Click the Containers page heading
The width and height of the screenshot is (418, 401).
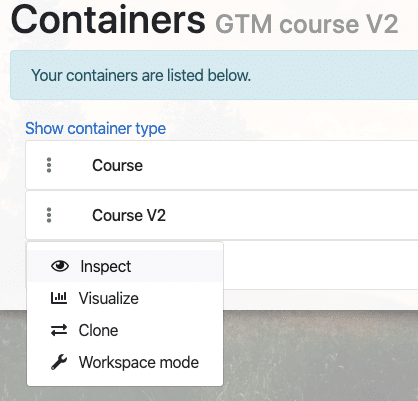click(108, 20)
